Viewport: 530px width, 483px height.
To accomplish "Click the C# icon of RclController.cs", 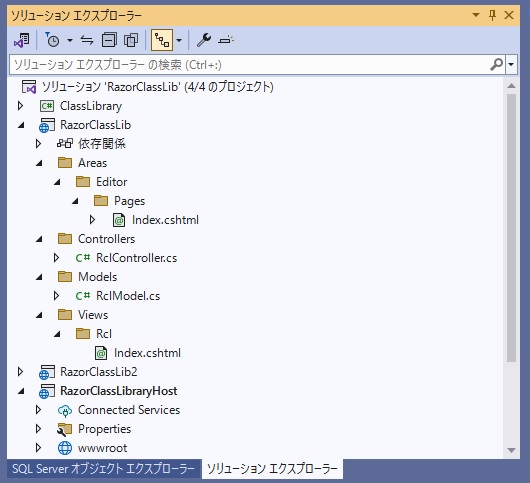I will click(83, 258).
